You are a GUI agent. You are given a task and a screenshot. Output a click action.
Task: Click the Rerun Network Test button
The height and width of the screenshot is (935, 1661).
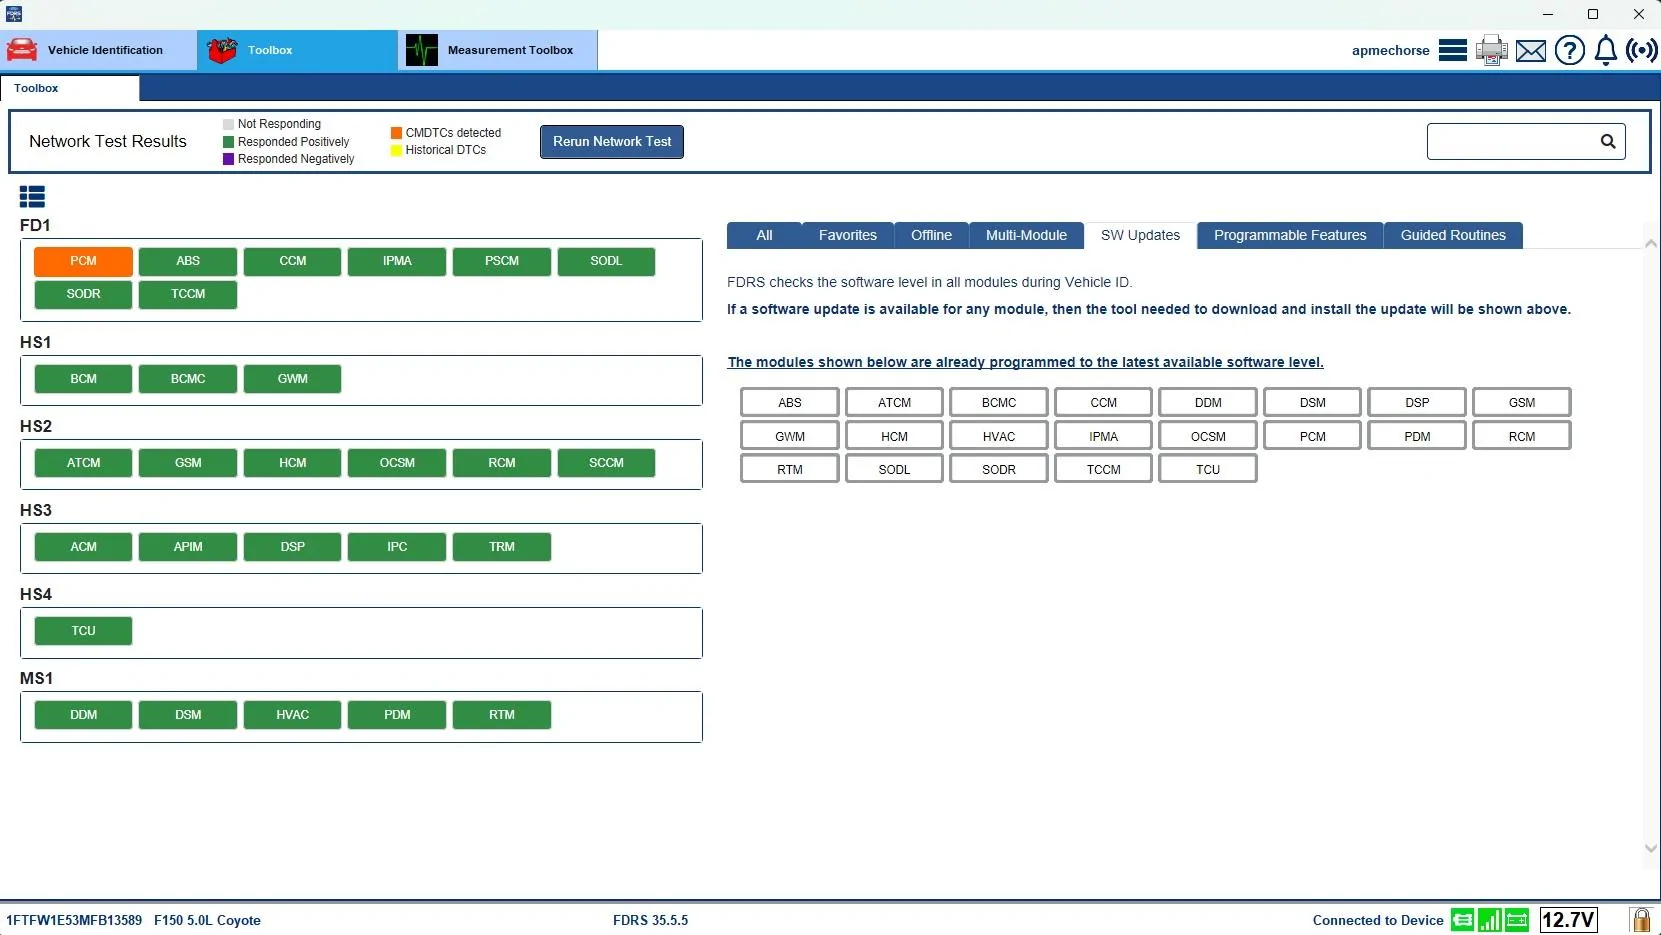pos(612,142)
